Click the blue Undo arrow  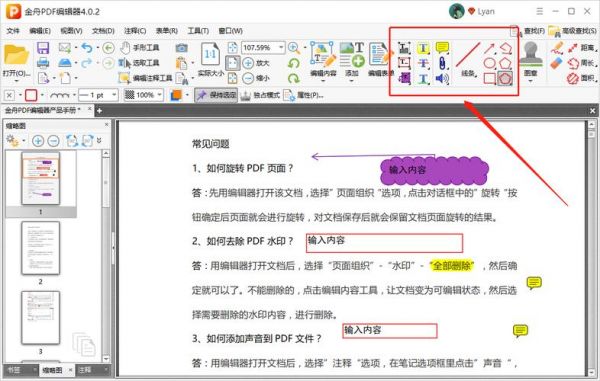tap(87, 48)
